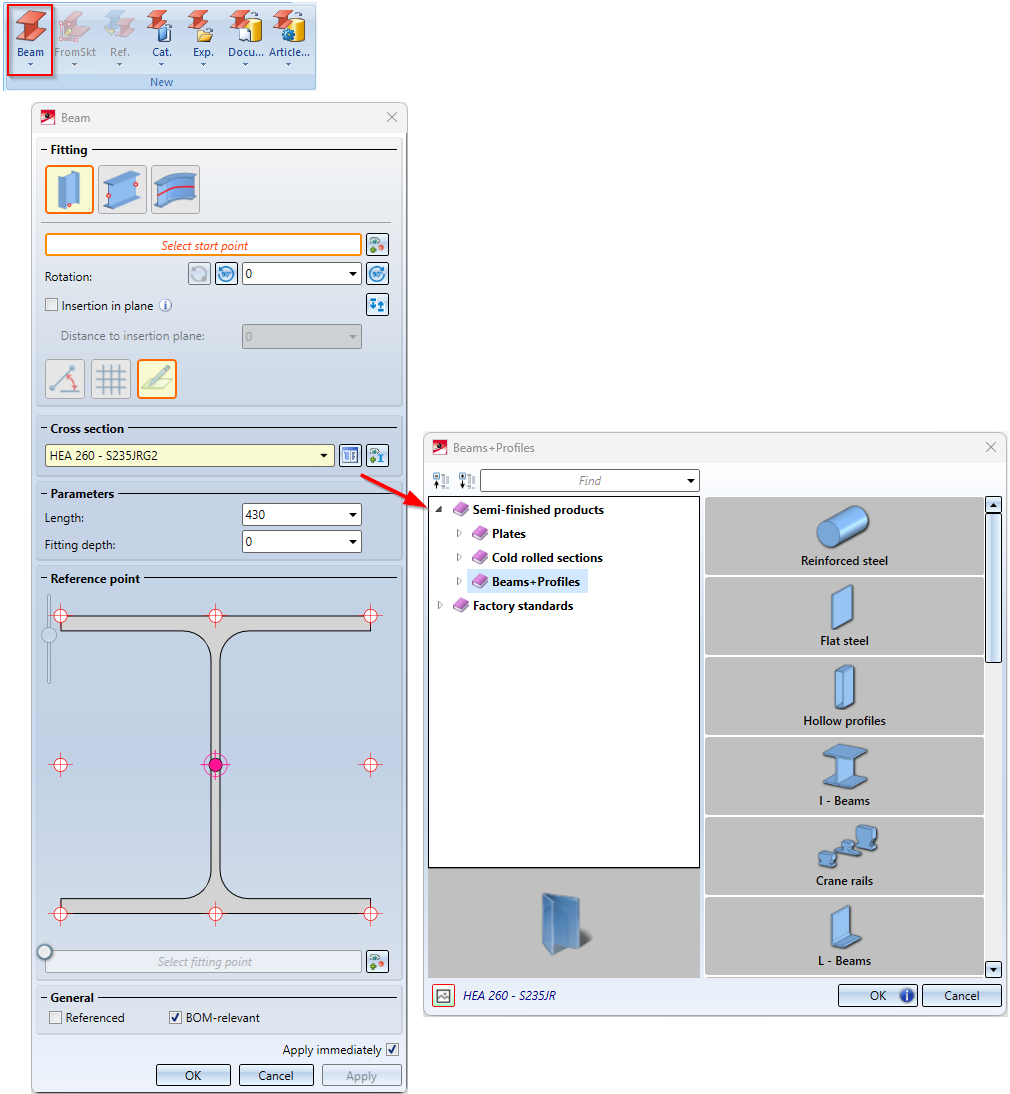Collapse the Semi-finished products node

[x=439, y=510]
